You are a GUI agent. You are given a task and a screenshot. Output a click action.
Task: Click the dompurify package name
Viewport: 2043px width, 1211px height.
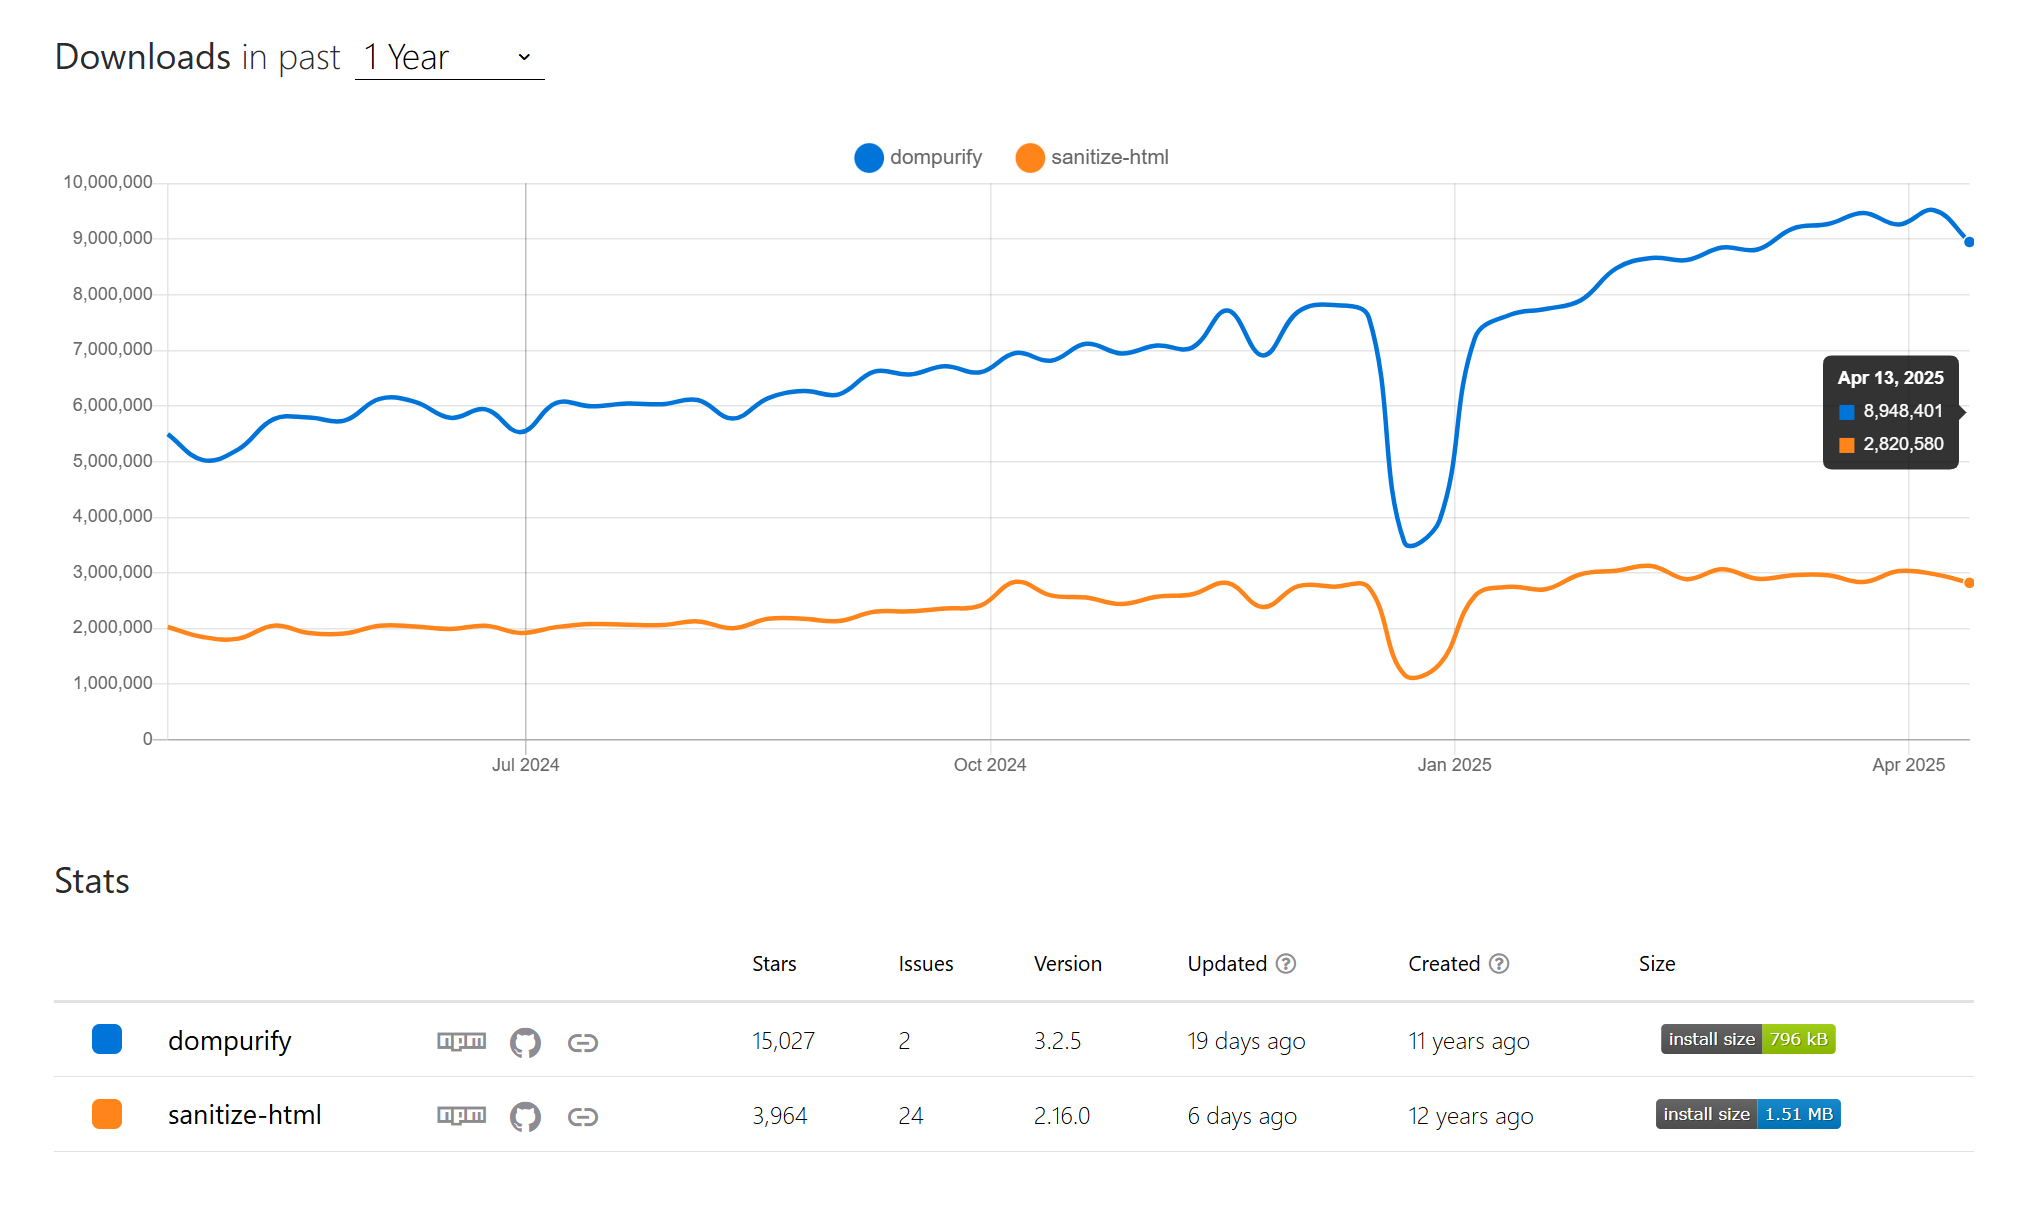229,1041
